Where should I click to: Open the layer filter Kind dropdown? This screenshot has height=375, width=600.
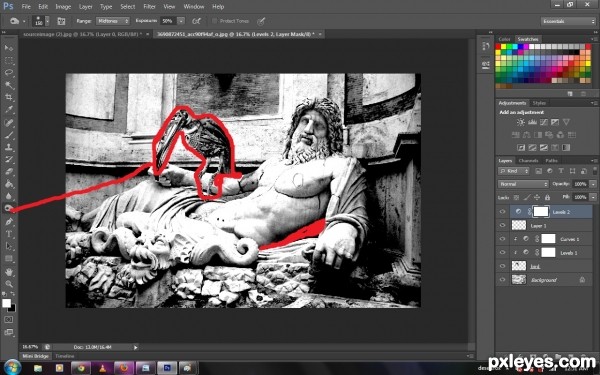514,171
